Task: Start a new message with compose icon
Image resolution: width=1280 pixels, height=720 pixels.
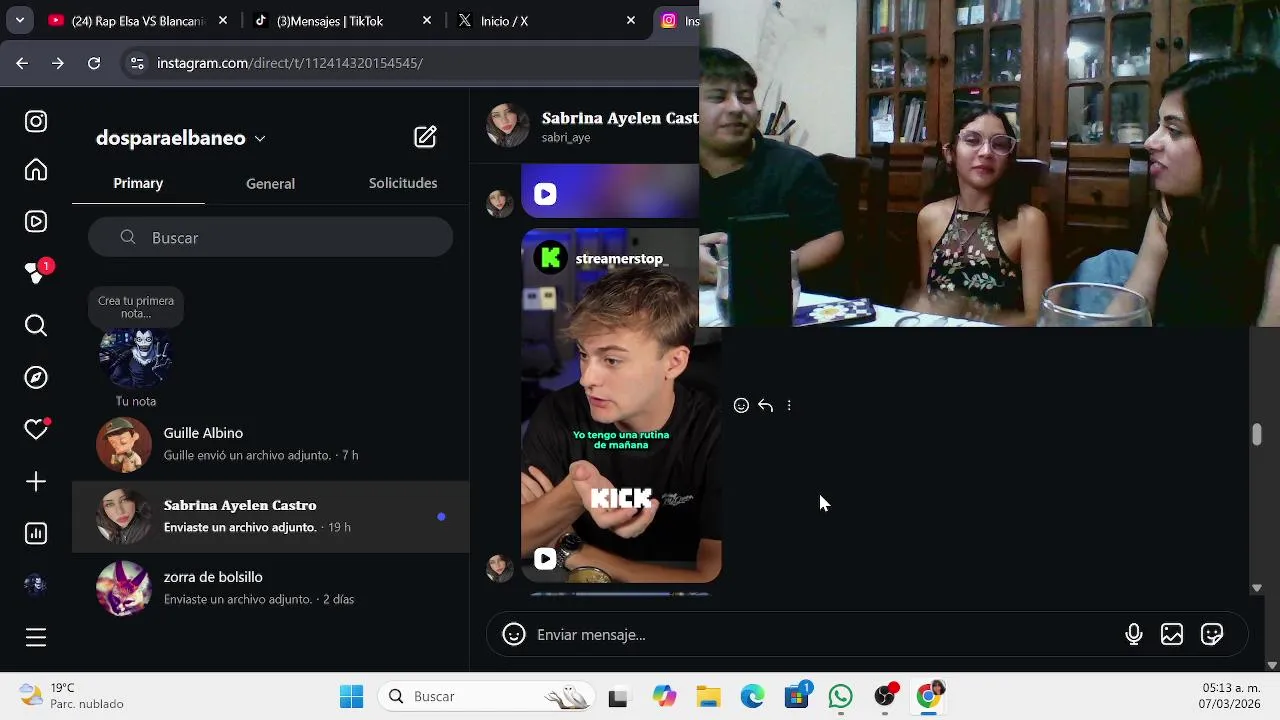Action: click(x=425, y=137)
